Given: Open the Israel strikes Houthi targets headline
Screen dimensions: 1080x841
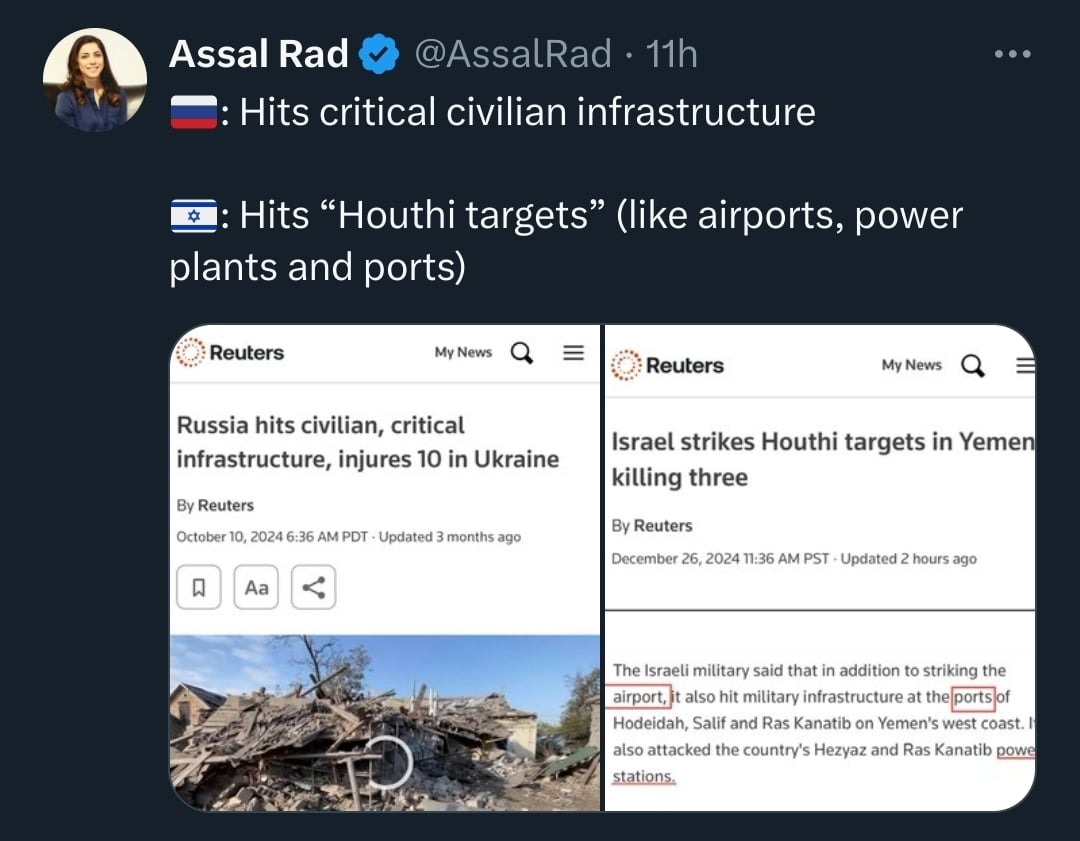Looking at the screenshot, I should click(x=822, y=459).
